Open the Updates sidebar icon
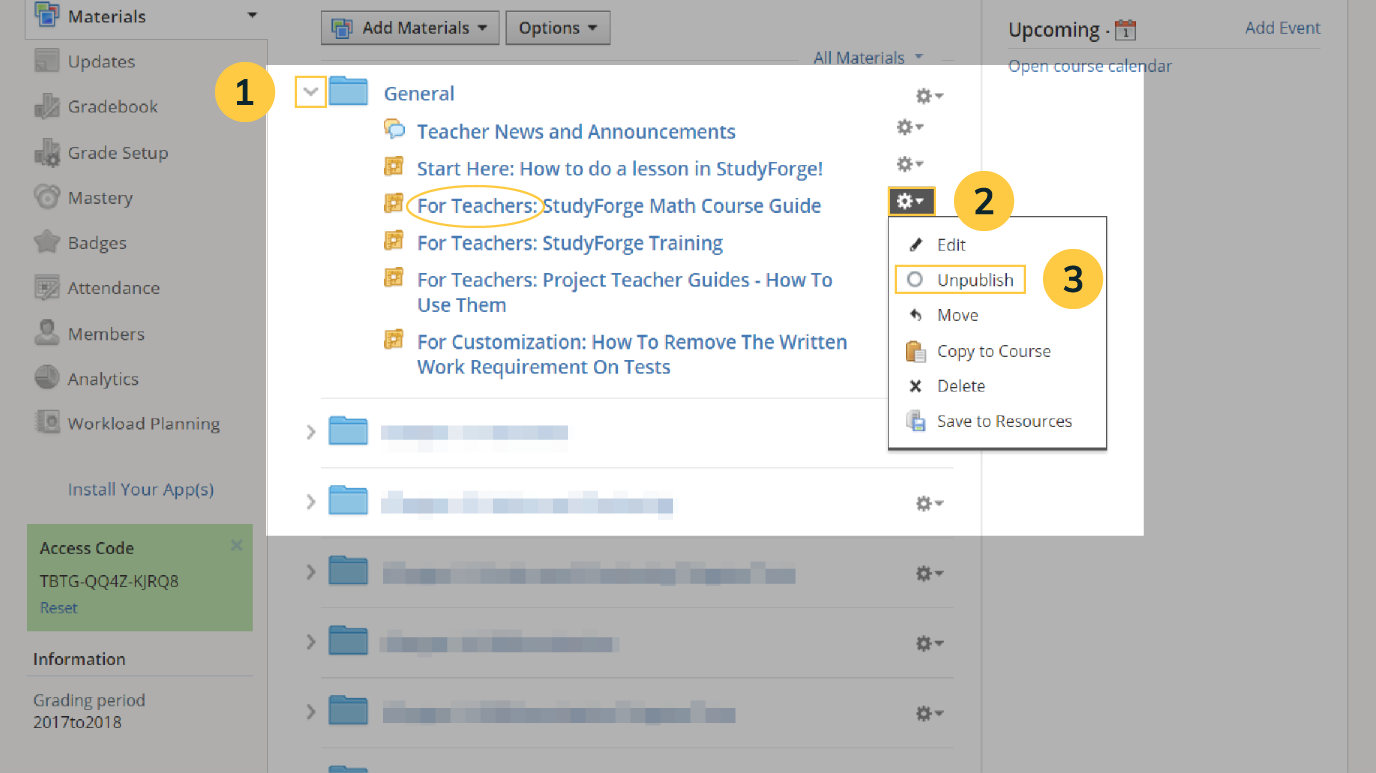This screenshot has width=1376, height=773. tap(47, 61)
